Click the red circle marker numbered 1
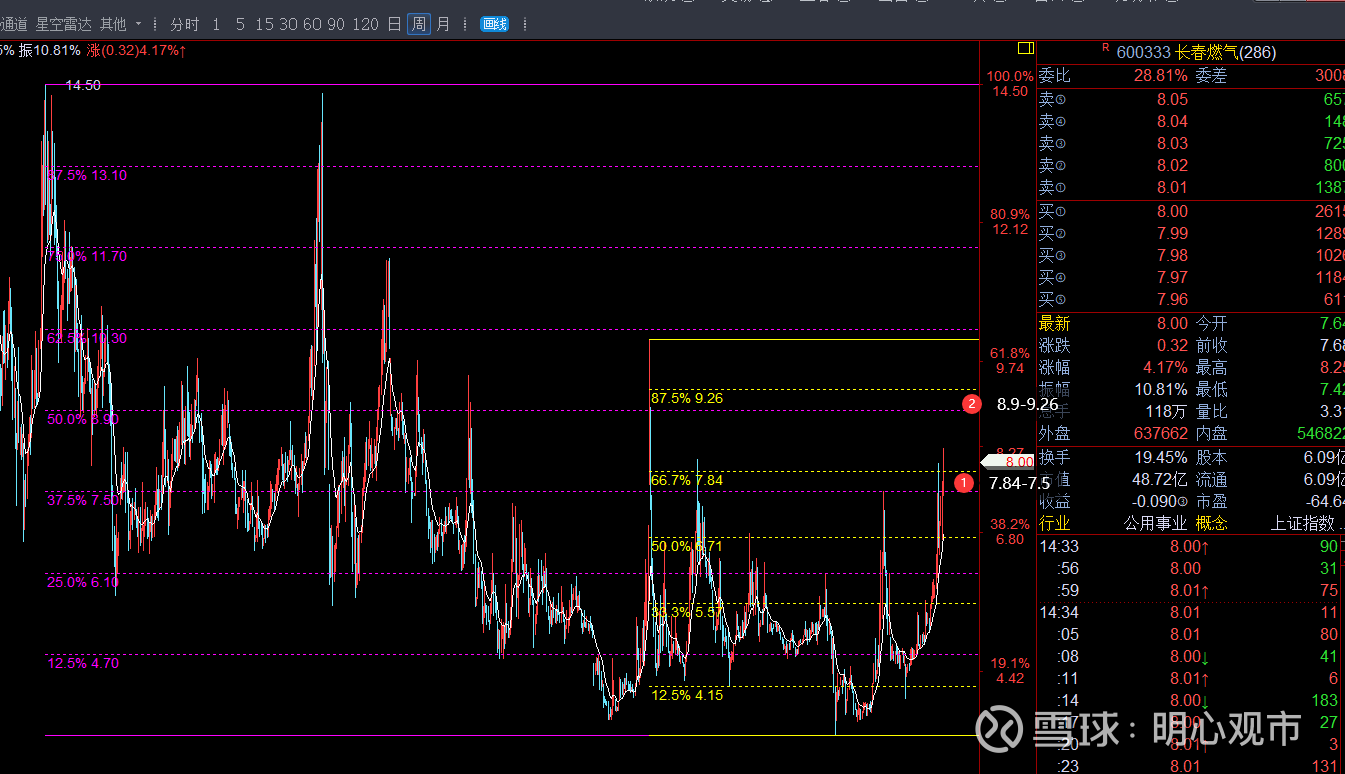The width and height of the screenshot is (1345, 774). point(964,483)
